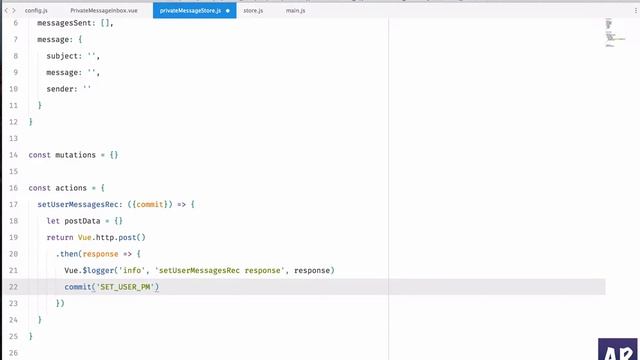
Task: Click line number 22 in gutter
Action: (x=13, y=287)
